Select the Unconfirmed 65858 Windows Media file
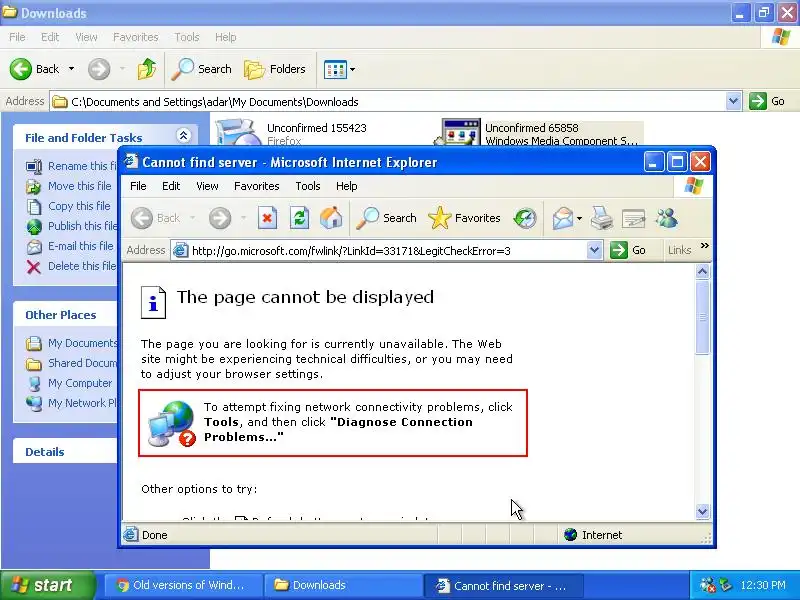Screen dimensions: 800x600 click(x=538, y=133)
